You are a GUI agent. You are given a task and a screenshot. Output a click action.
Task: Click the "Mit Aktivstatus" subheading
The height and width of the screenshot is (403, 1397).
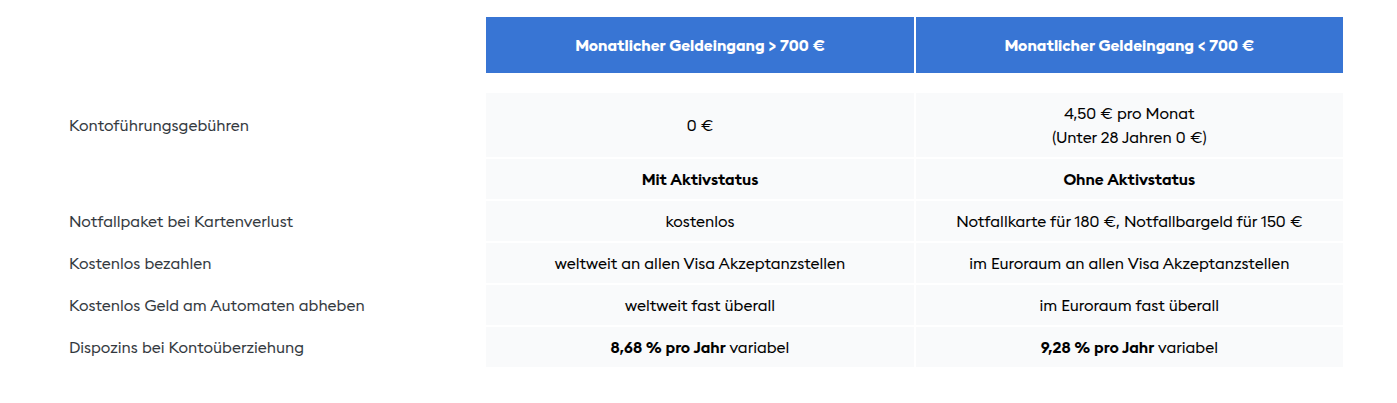699,180
